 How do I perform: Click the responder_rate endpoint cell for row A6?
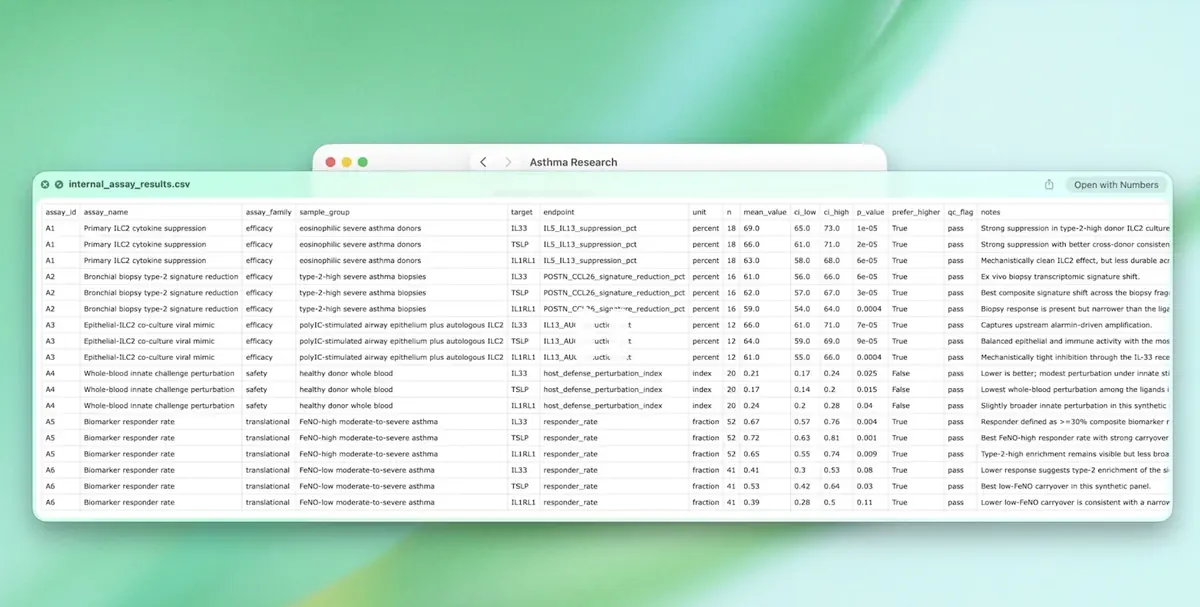pos(572,470)
